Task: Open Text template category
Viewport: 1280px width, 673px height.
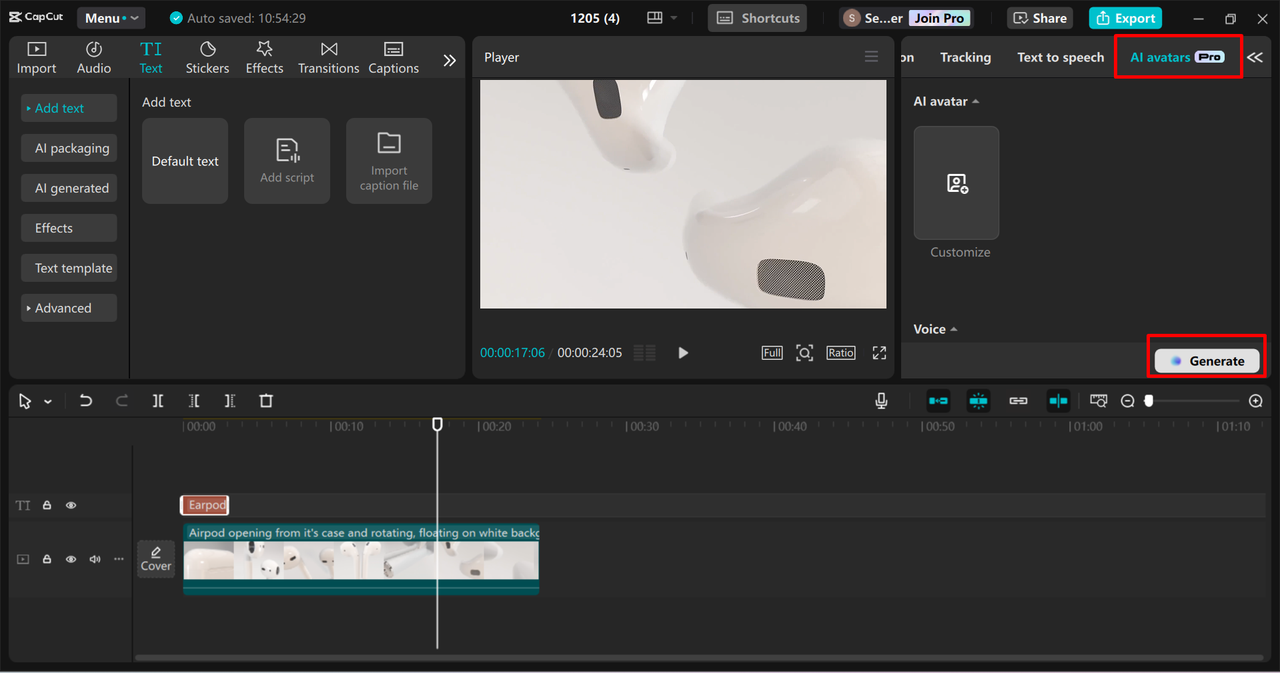Action: tap(69, 268)
